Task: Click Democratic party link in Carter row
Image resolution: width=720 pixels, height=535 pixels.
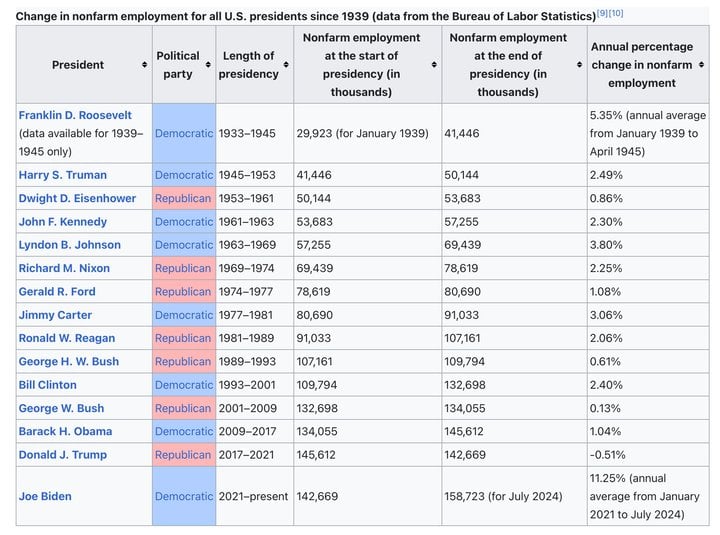Action: click(184, 315)
